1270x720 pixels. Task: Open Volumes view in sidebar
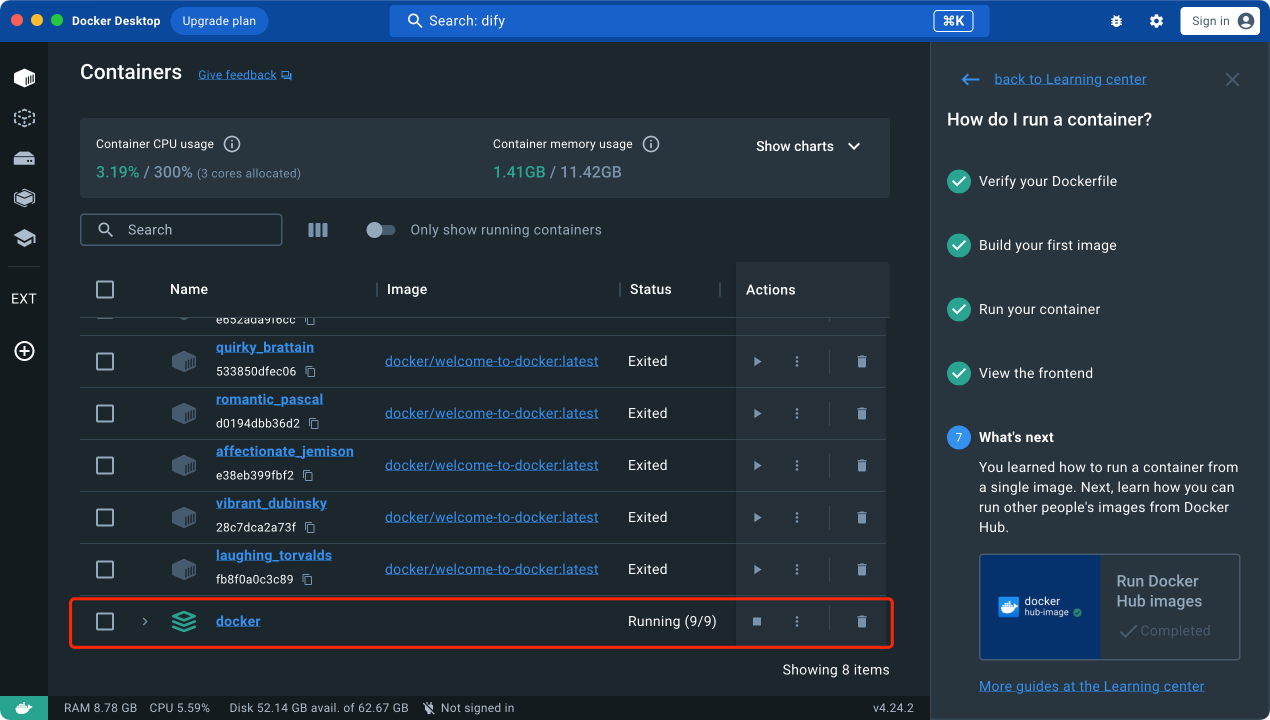24,158
